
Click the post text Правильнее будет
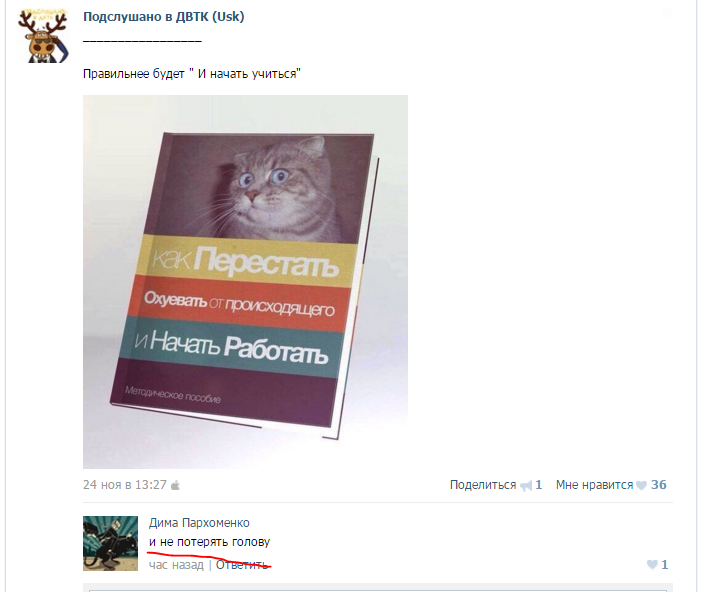pyautogui.click(x=133, y=73)
